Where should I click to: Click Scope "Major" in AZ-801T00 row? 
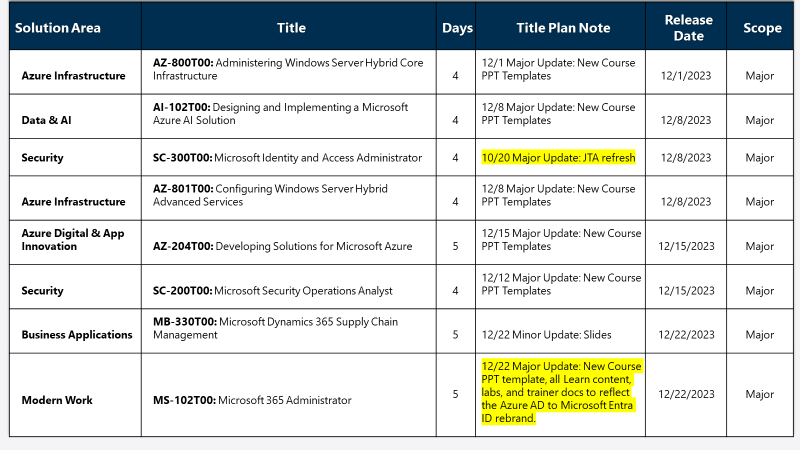tap(759, 202)
